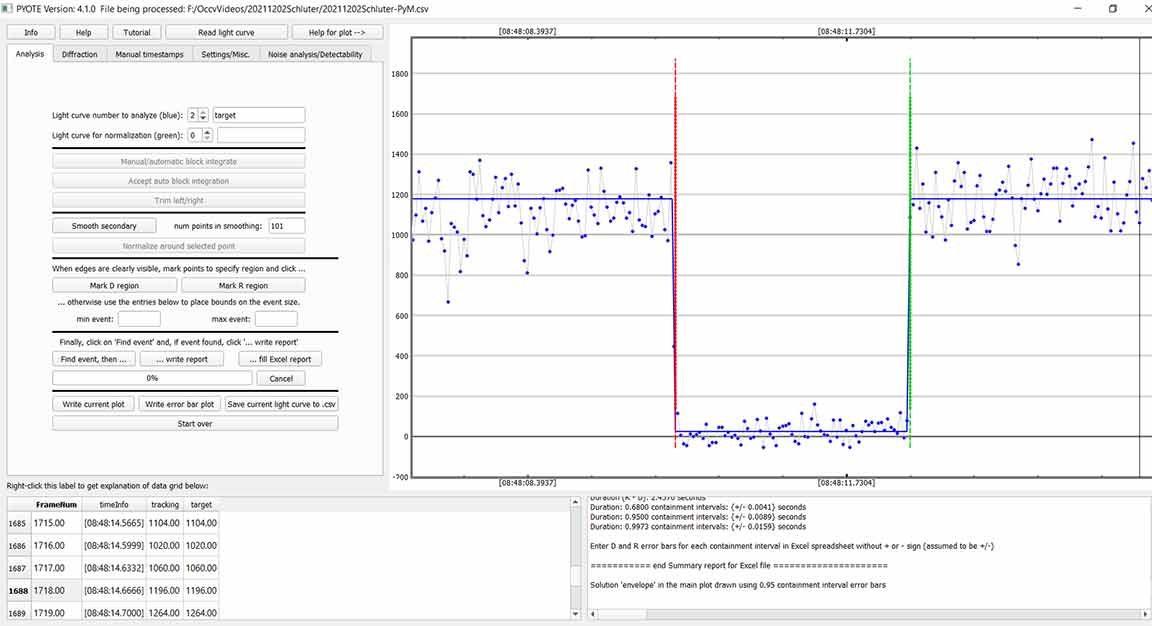Click the report panel scroll left arrow
This screenshot has width=1152, height=626.
[594, 614]
